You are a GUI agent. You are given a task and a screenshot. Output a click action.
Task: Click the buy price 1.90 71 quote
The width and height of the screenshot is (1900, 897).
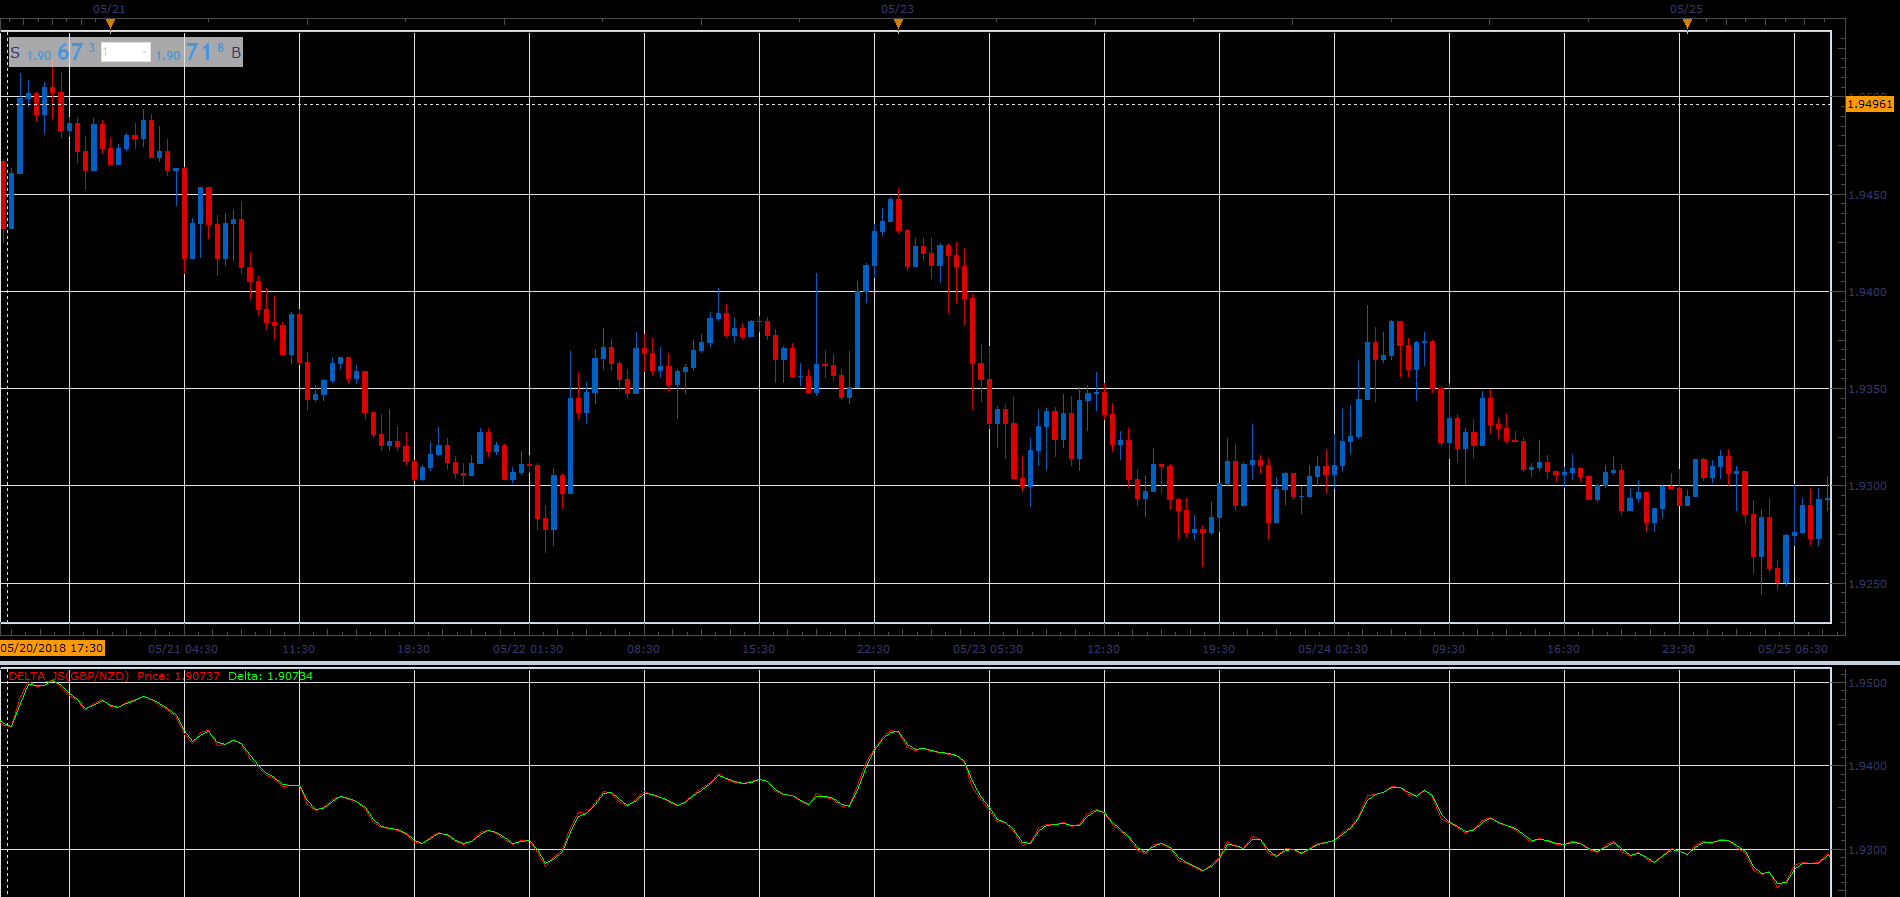pyautogui.click(x=190, y=52)
